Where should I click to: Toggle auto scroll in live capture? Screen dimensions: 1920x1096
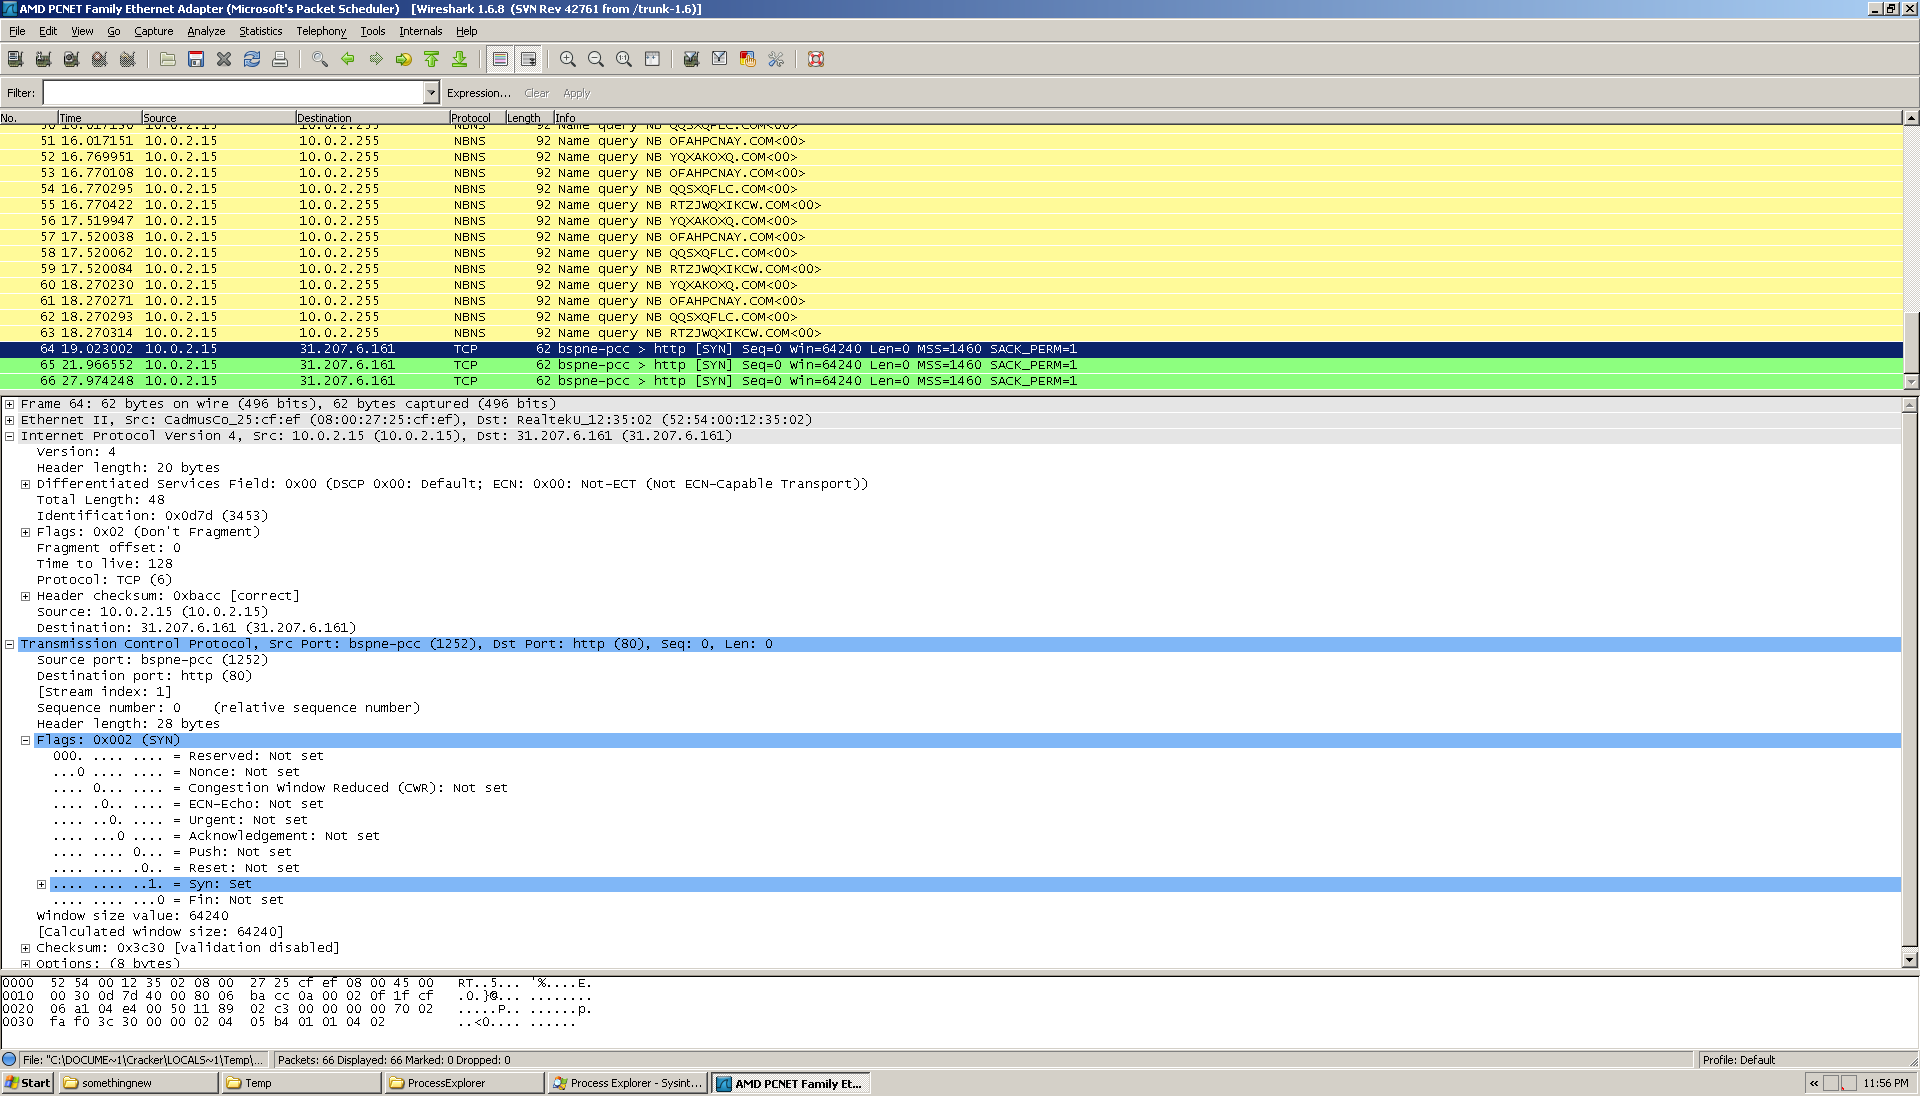click(529, 60)
